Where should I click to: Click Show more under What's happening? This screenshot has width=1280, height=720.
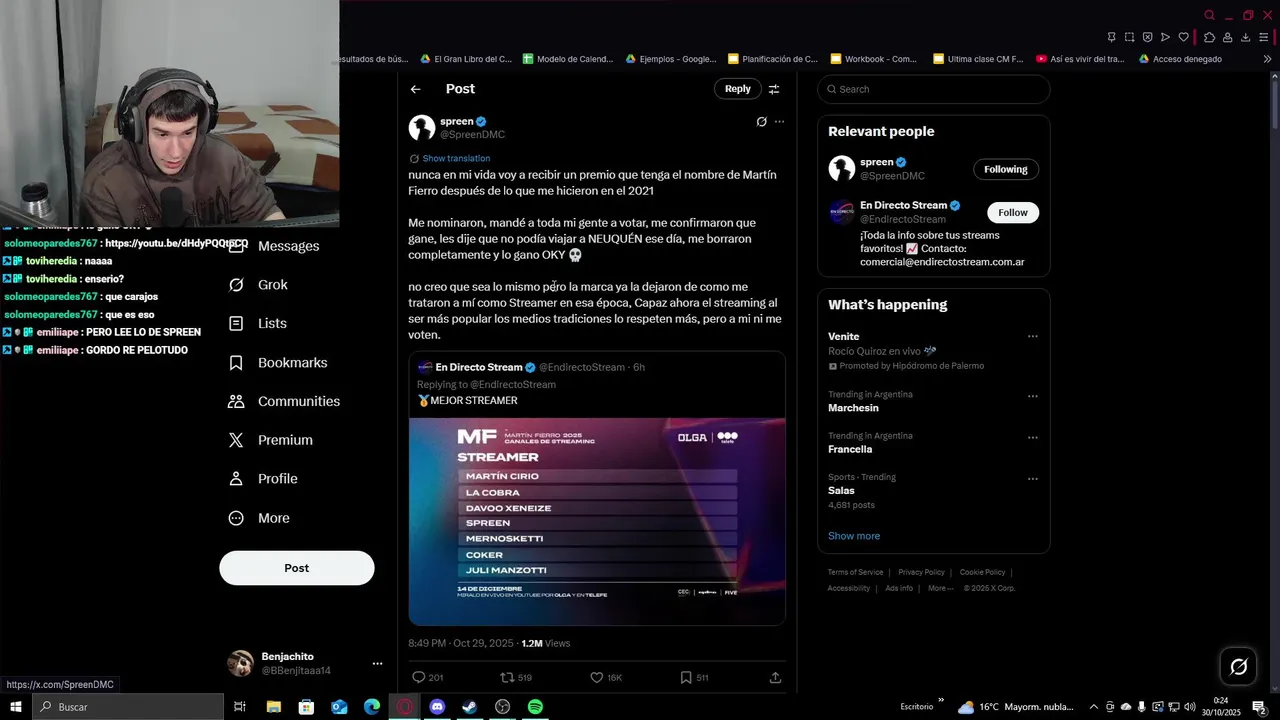(854, 536)
